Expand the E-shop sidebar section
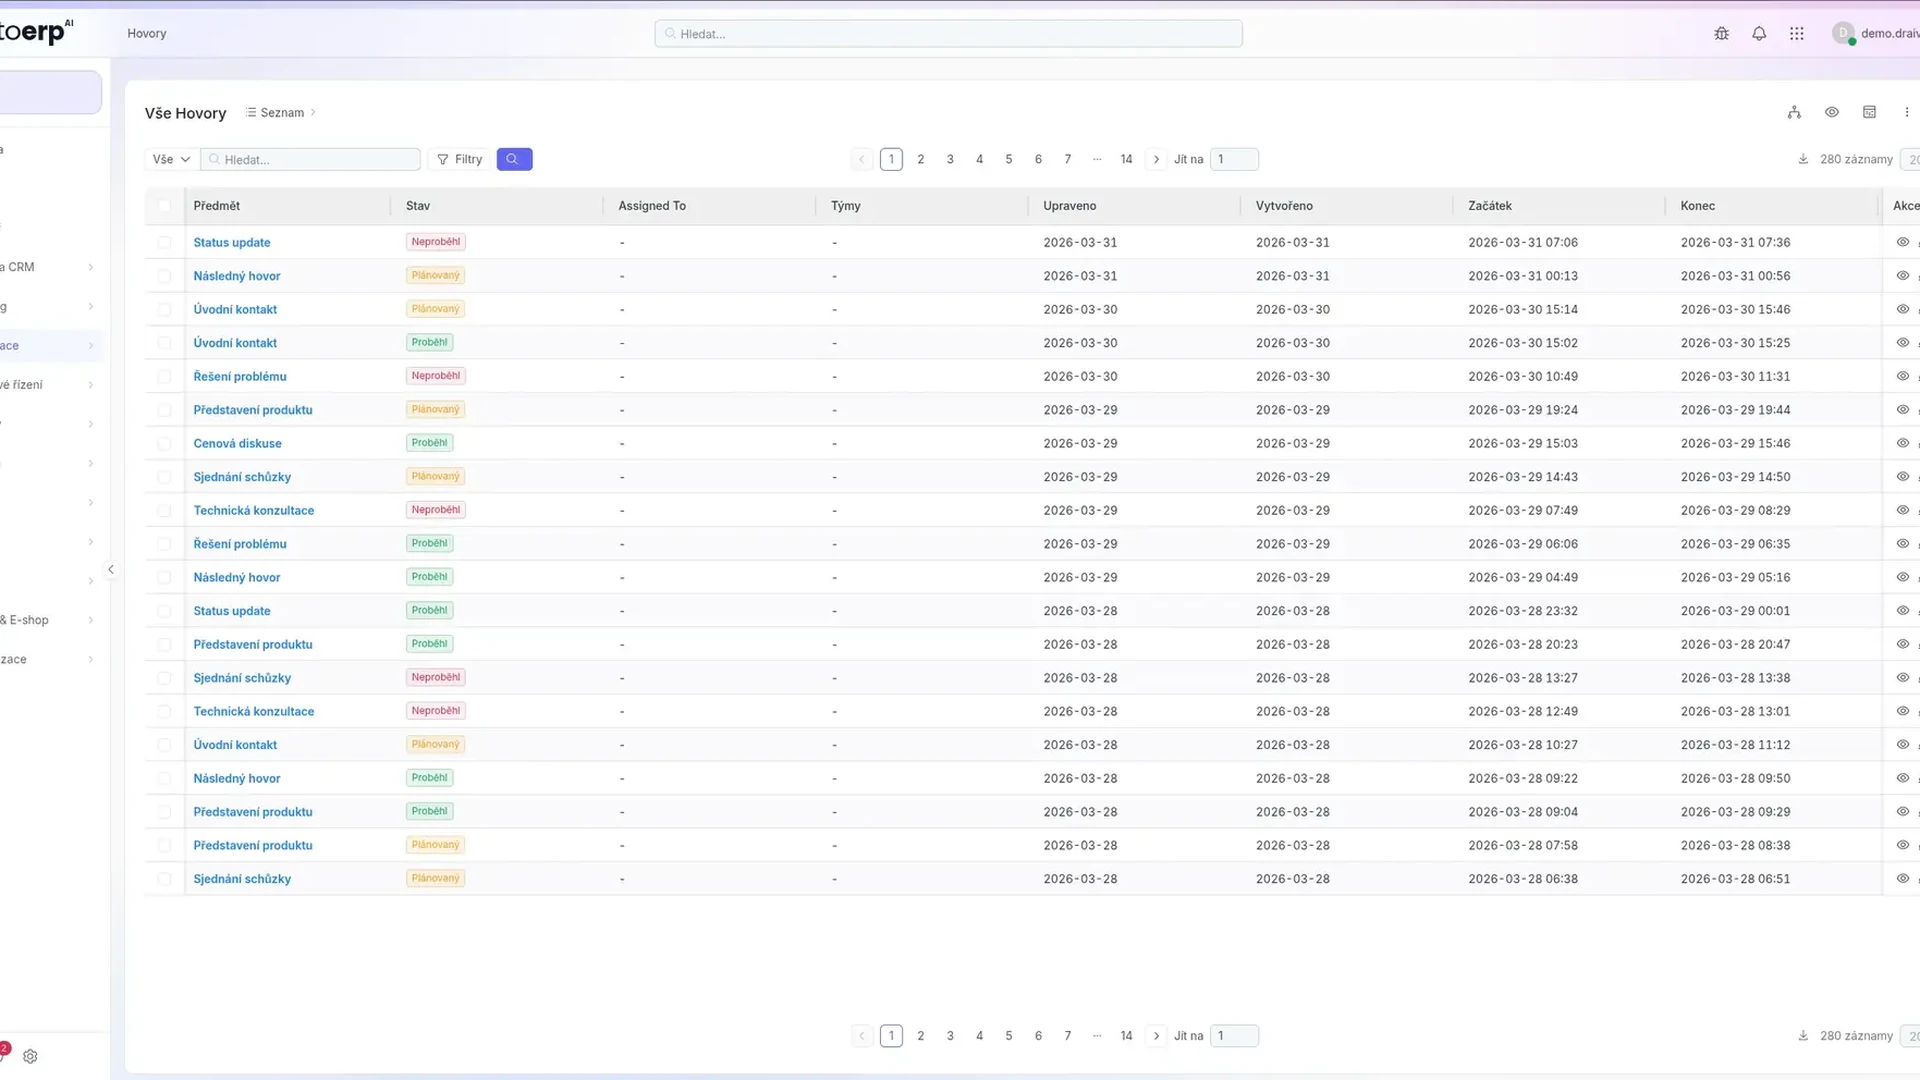The height and width of the screenshot is (1080, 1920). pyautogui.click(x=90, y=620)
